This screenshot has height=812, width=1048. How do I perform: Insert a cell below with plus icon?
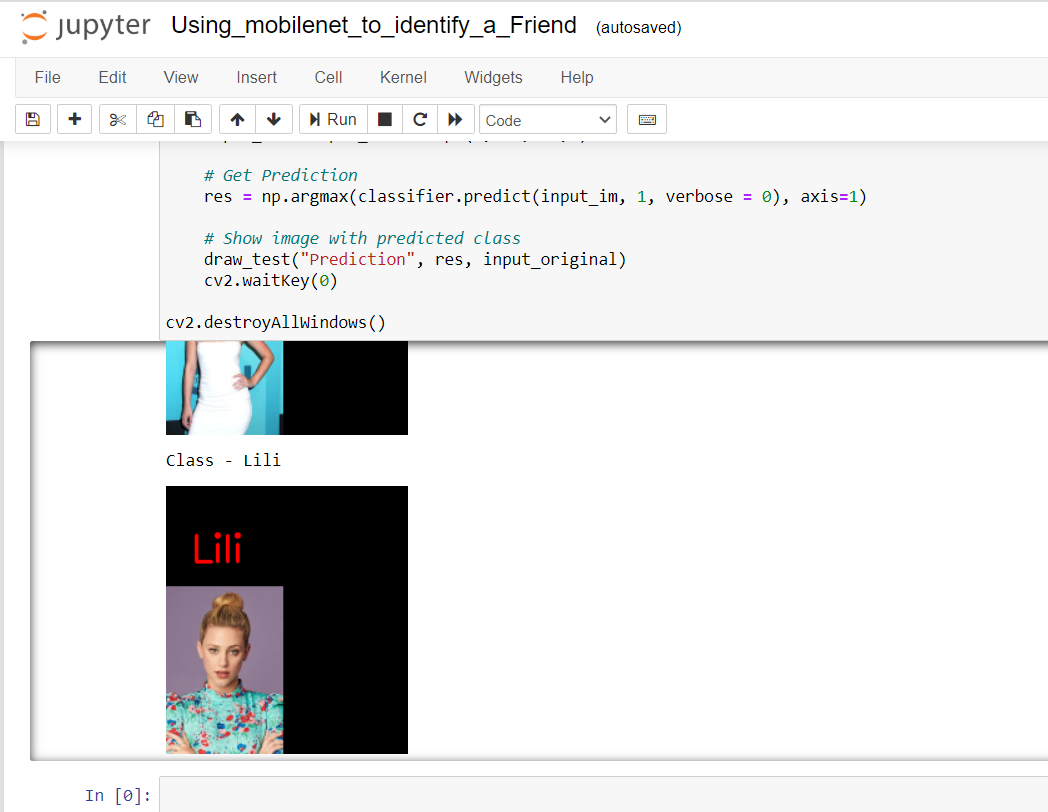(x=74, y=120)
